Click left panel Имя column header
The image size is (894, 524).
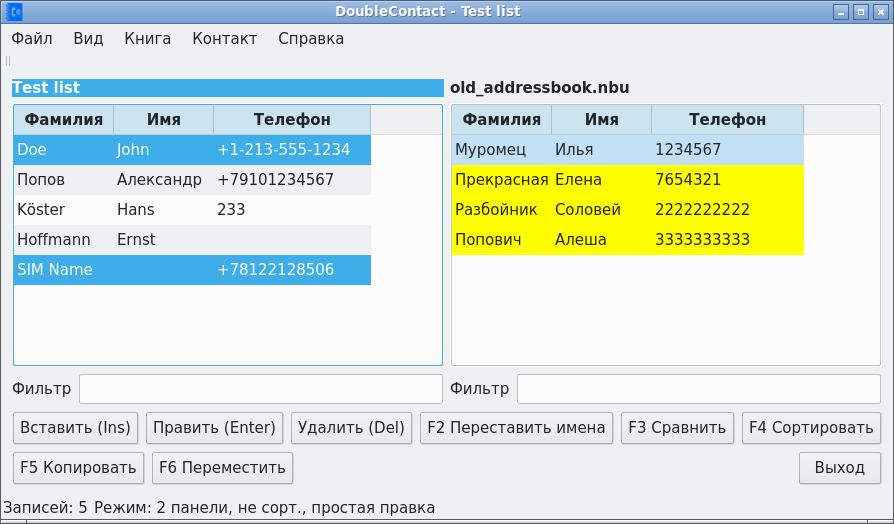(x=164, y=120)
